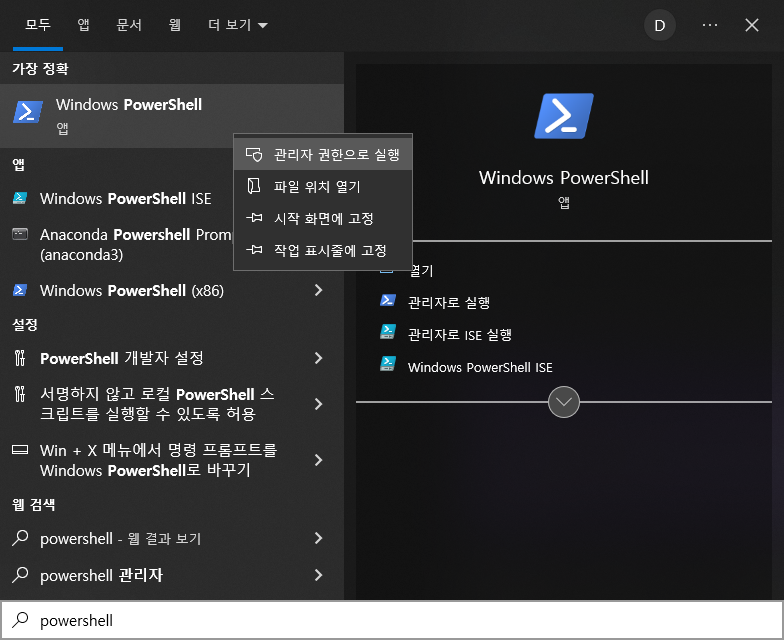
Task: Open the 더 보기 dropdown
Action: point(238,25)
